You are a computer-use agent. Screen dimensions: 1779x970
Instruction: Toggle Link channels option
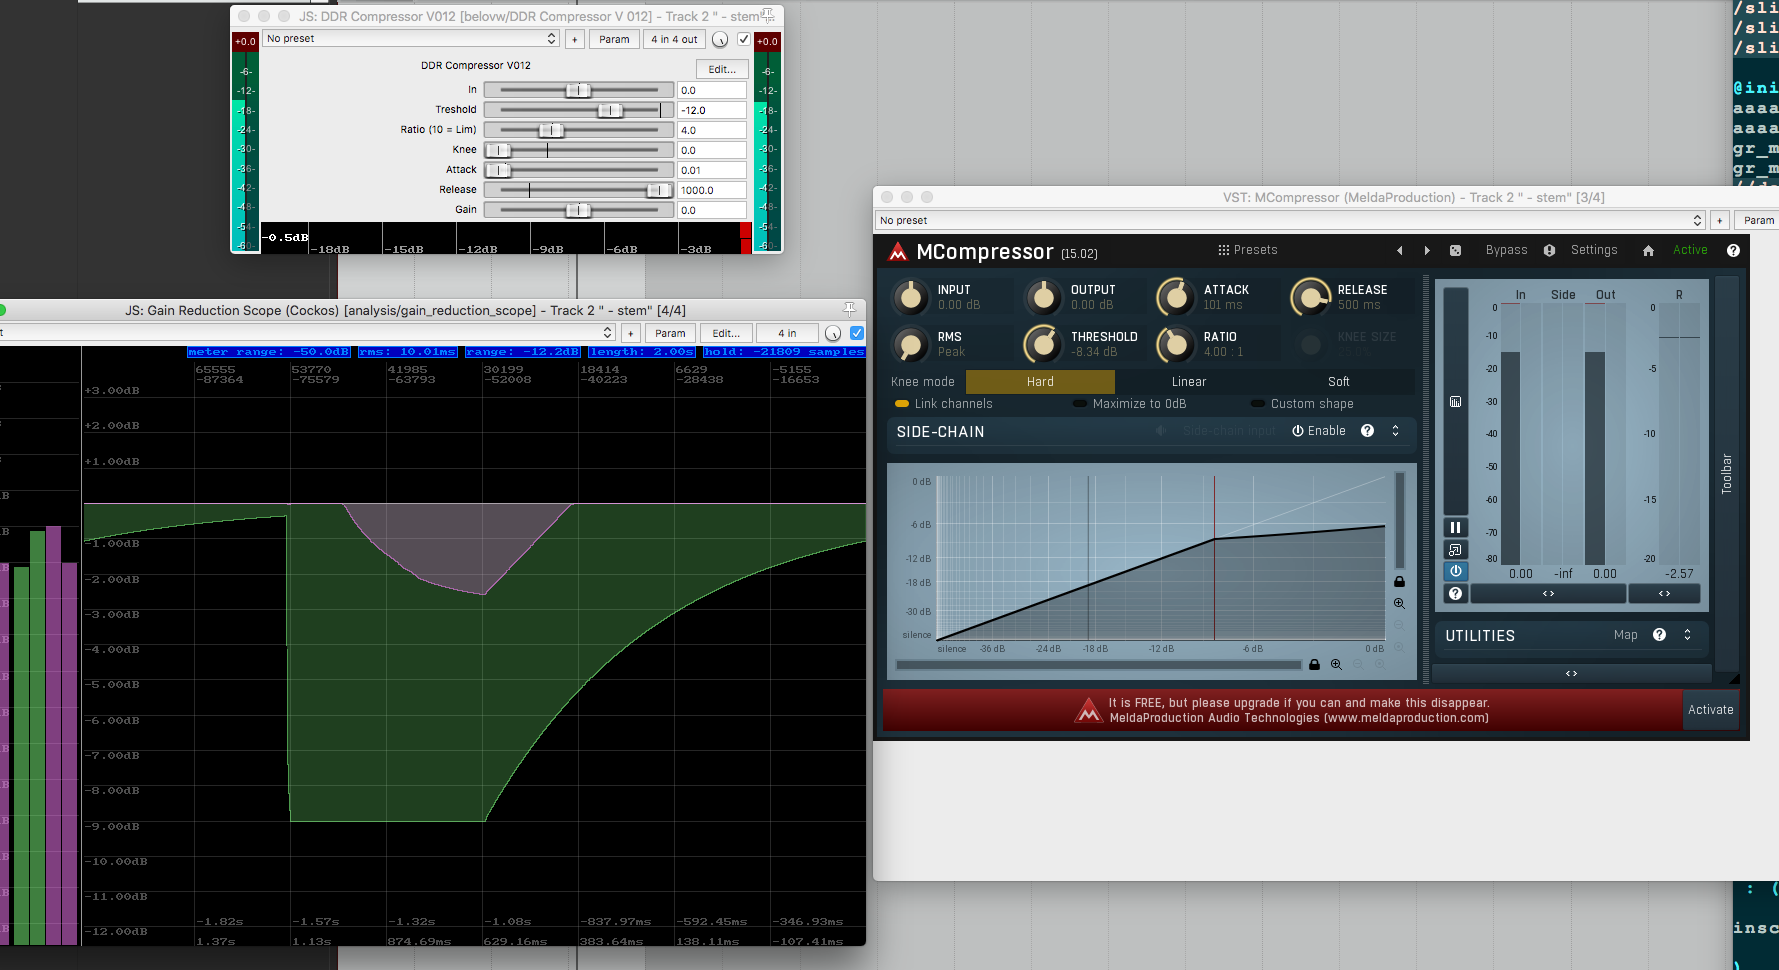[943, 404]
